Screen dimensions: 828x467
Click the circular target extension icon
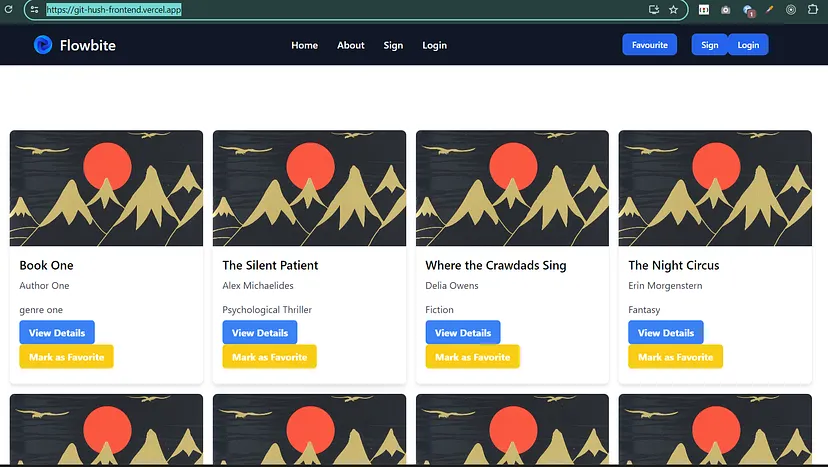pyautogui.click(x=791, y=10)
